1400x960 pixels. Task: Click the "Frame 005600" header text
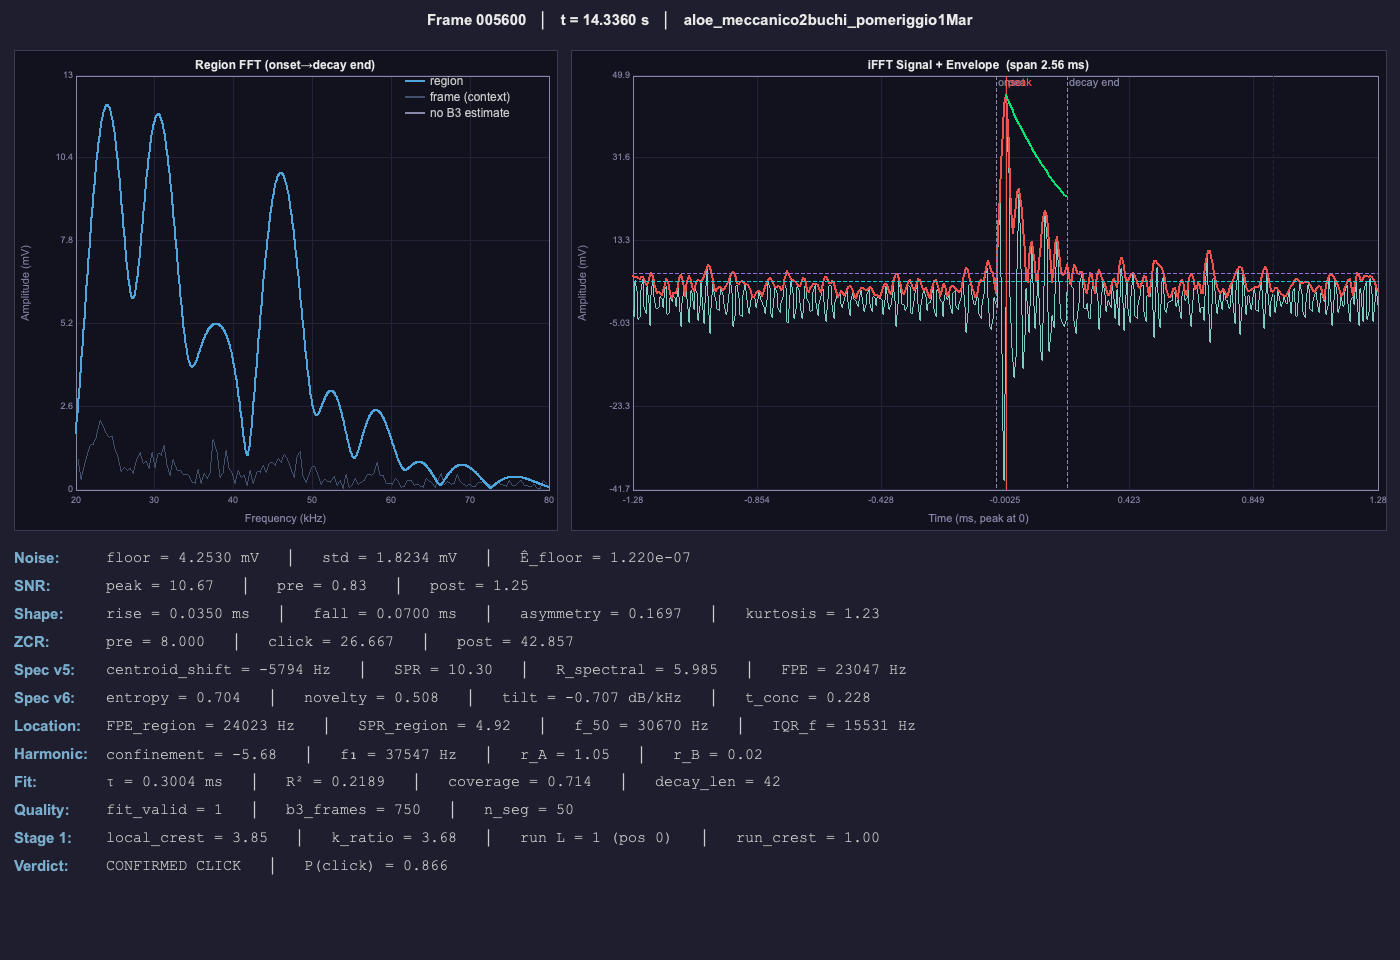(x=476, y=20)
